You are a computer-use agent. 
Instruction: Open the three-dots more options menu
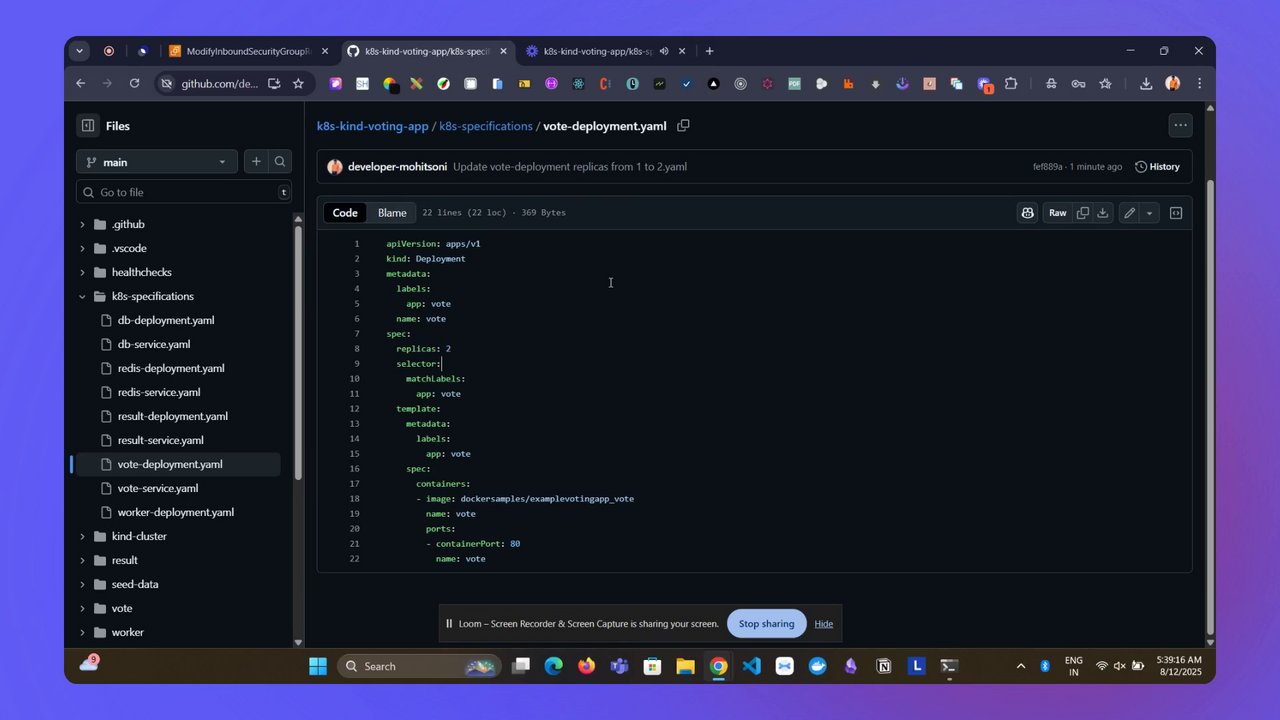tap(1180, 126)
